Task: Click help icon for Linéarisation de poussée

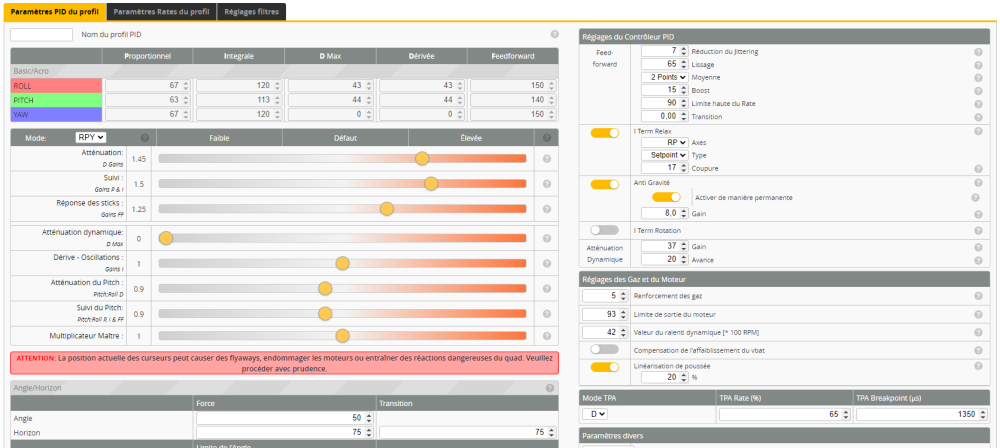Action: pyautogui.click(x=976, y=366)
